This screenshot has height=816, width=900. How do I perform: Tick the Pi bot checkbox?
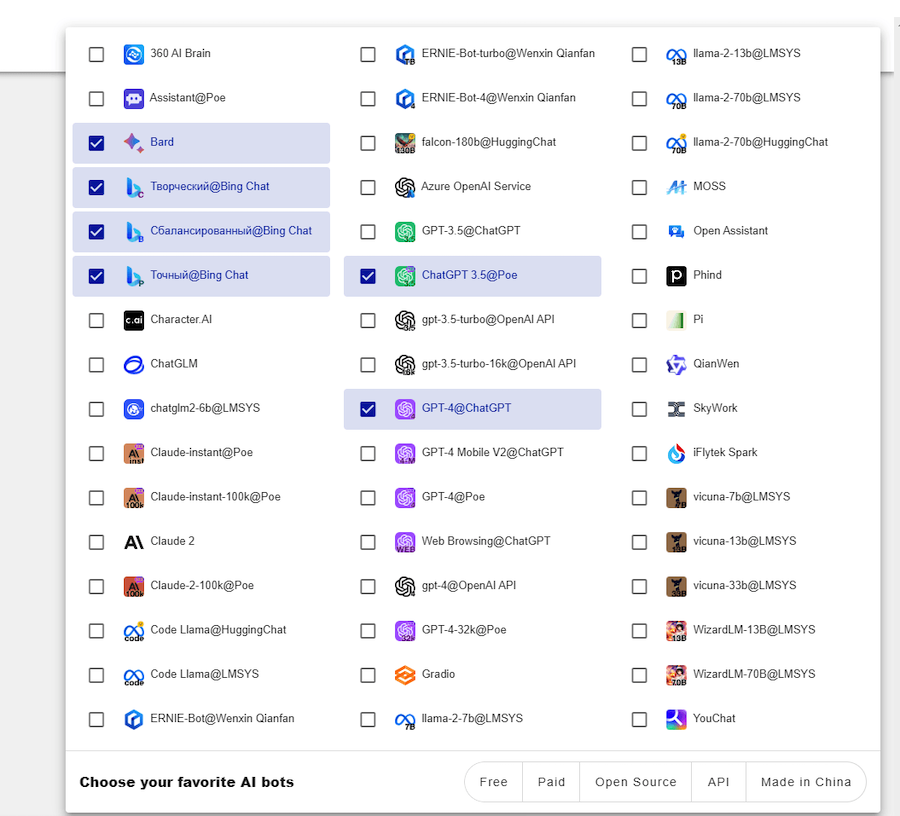639,320
